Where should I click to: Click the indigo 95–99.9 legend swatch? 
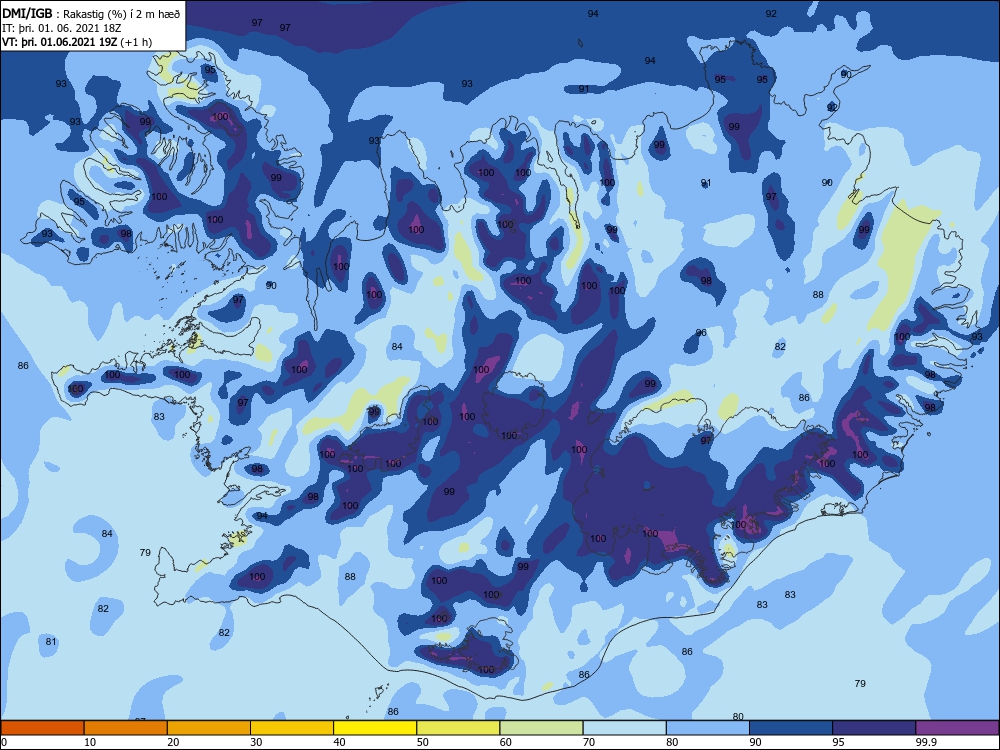[x=874, y=728]
